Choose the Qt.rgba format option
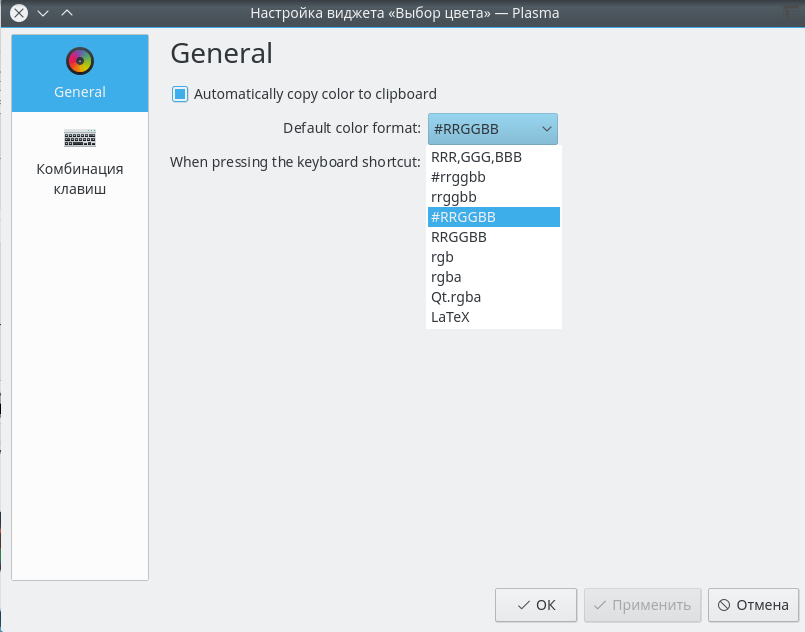This screenshot has height=632, width=805. (493, 297)
